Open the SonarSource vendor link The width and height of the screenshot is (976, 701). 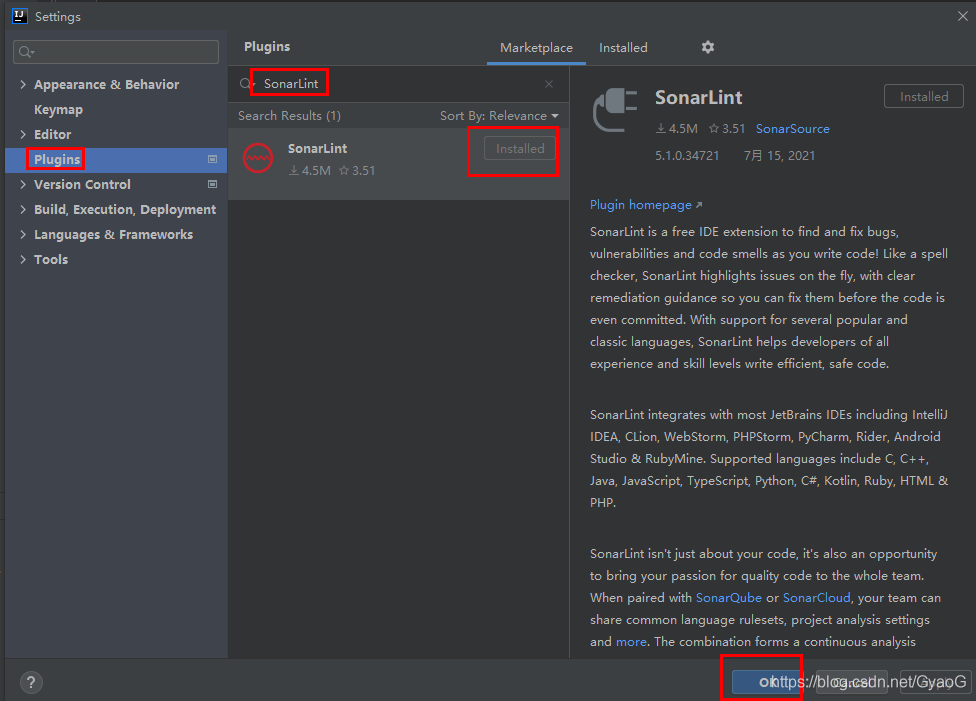pos(792,129)
